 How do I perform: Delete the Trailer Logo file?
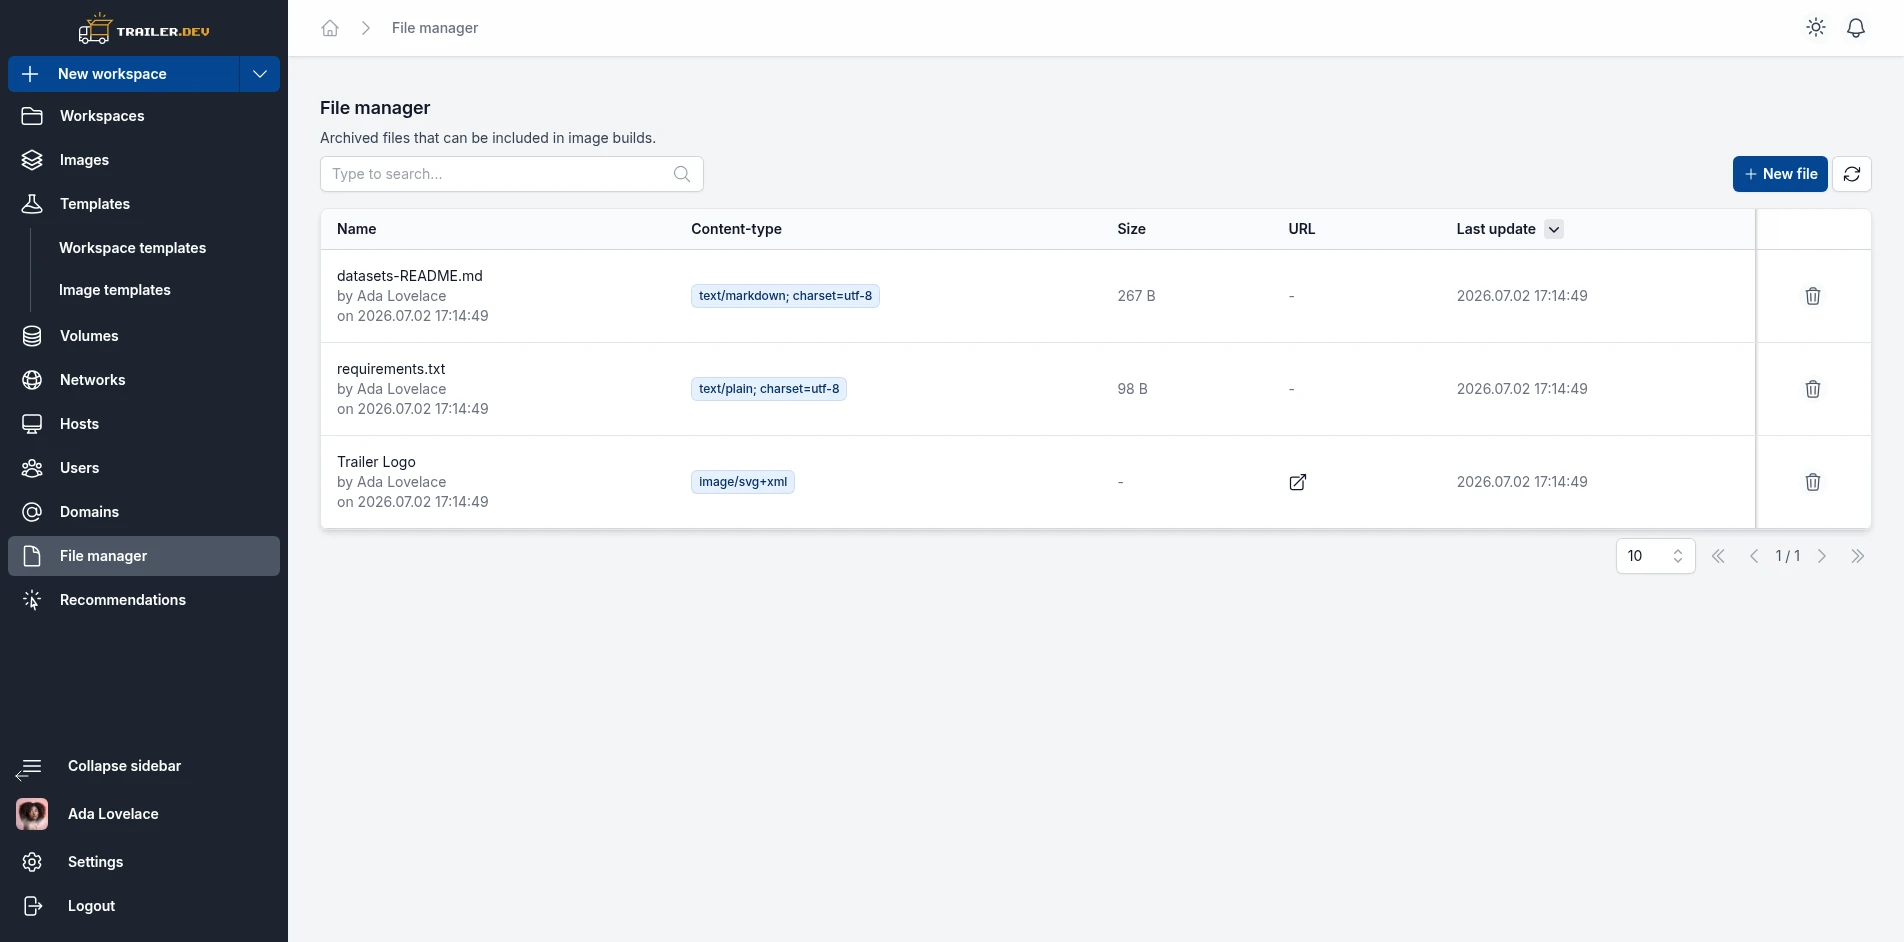pos(1813,482)
